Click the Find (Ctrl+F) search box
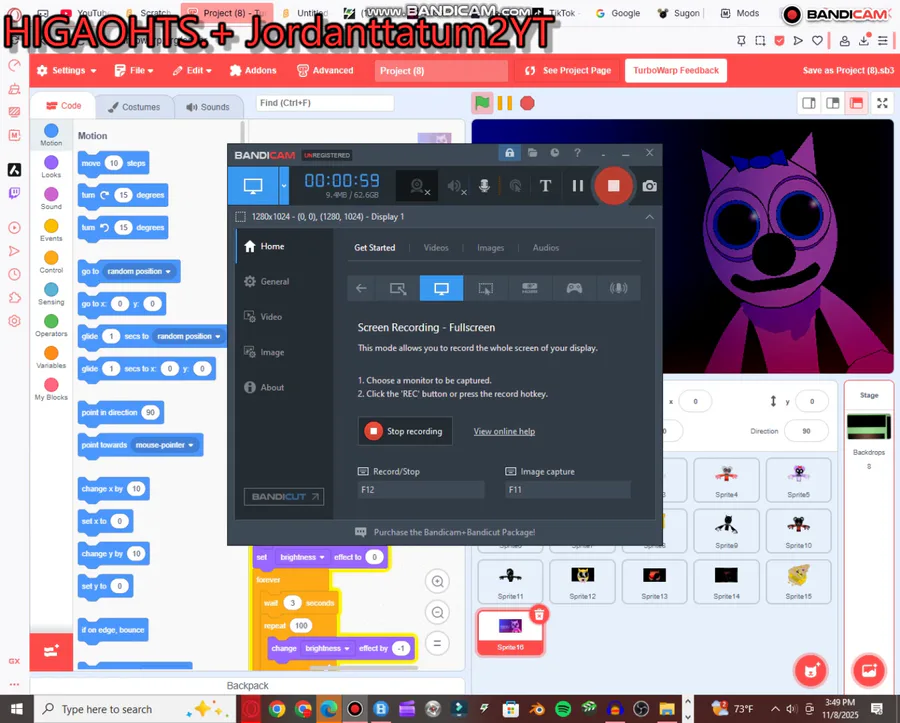Image resolution: width=900 pixels, height=723 pixels. tap(325, 103)
